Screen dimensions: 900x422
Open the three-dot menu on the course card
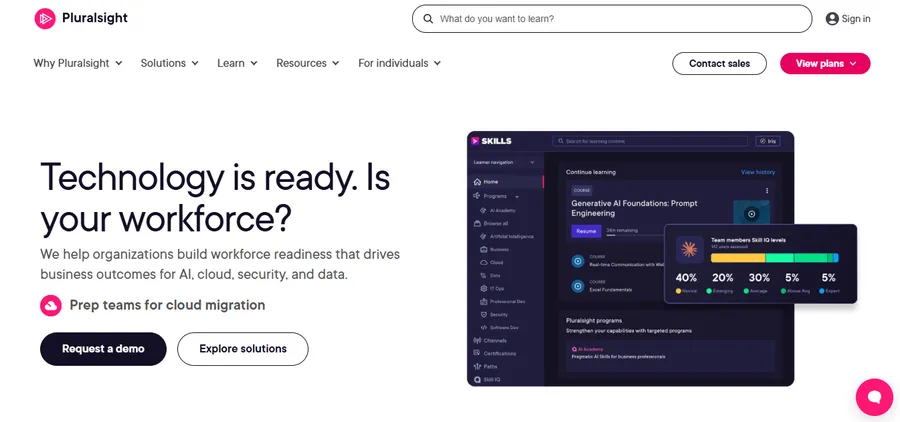coord(767,191)
